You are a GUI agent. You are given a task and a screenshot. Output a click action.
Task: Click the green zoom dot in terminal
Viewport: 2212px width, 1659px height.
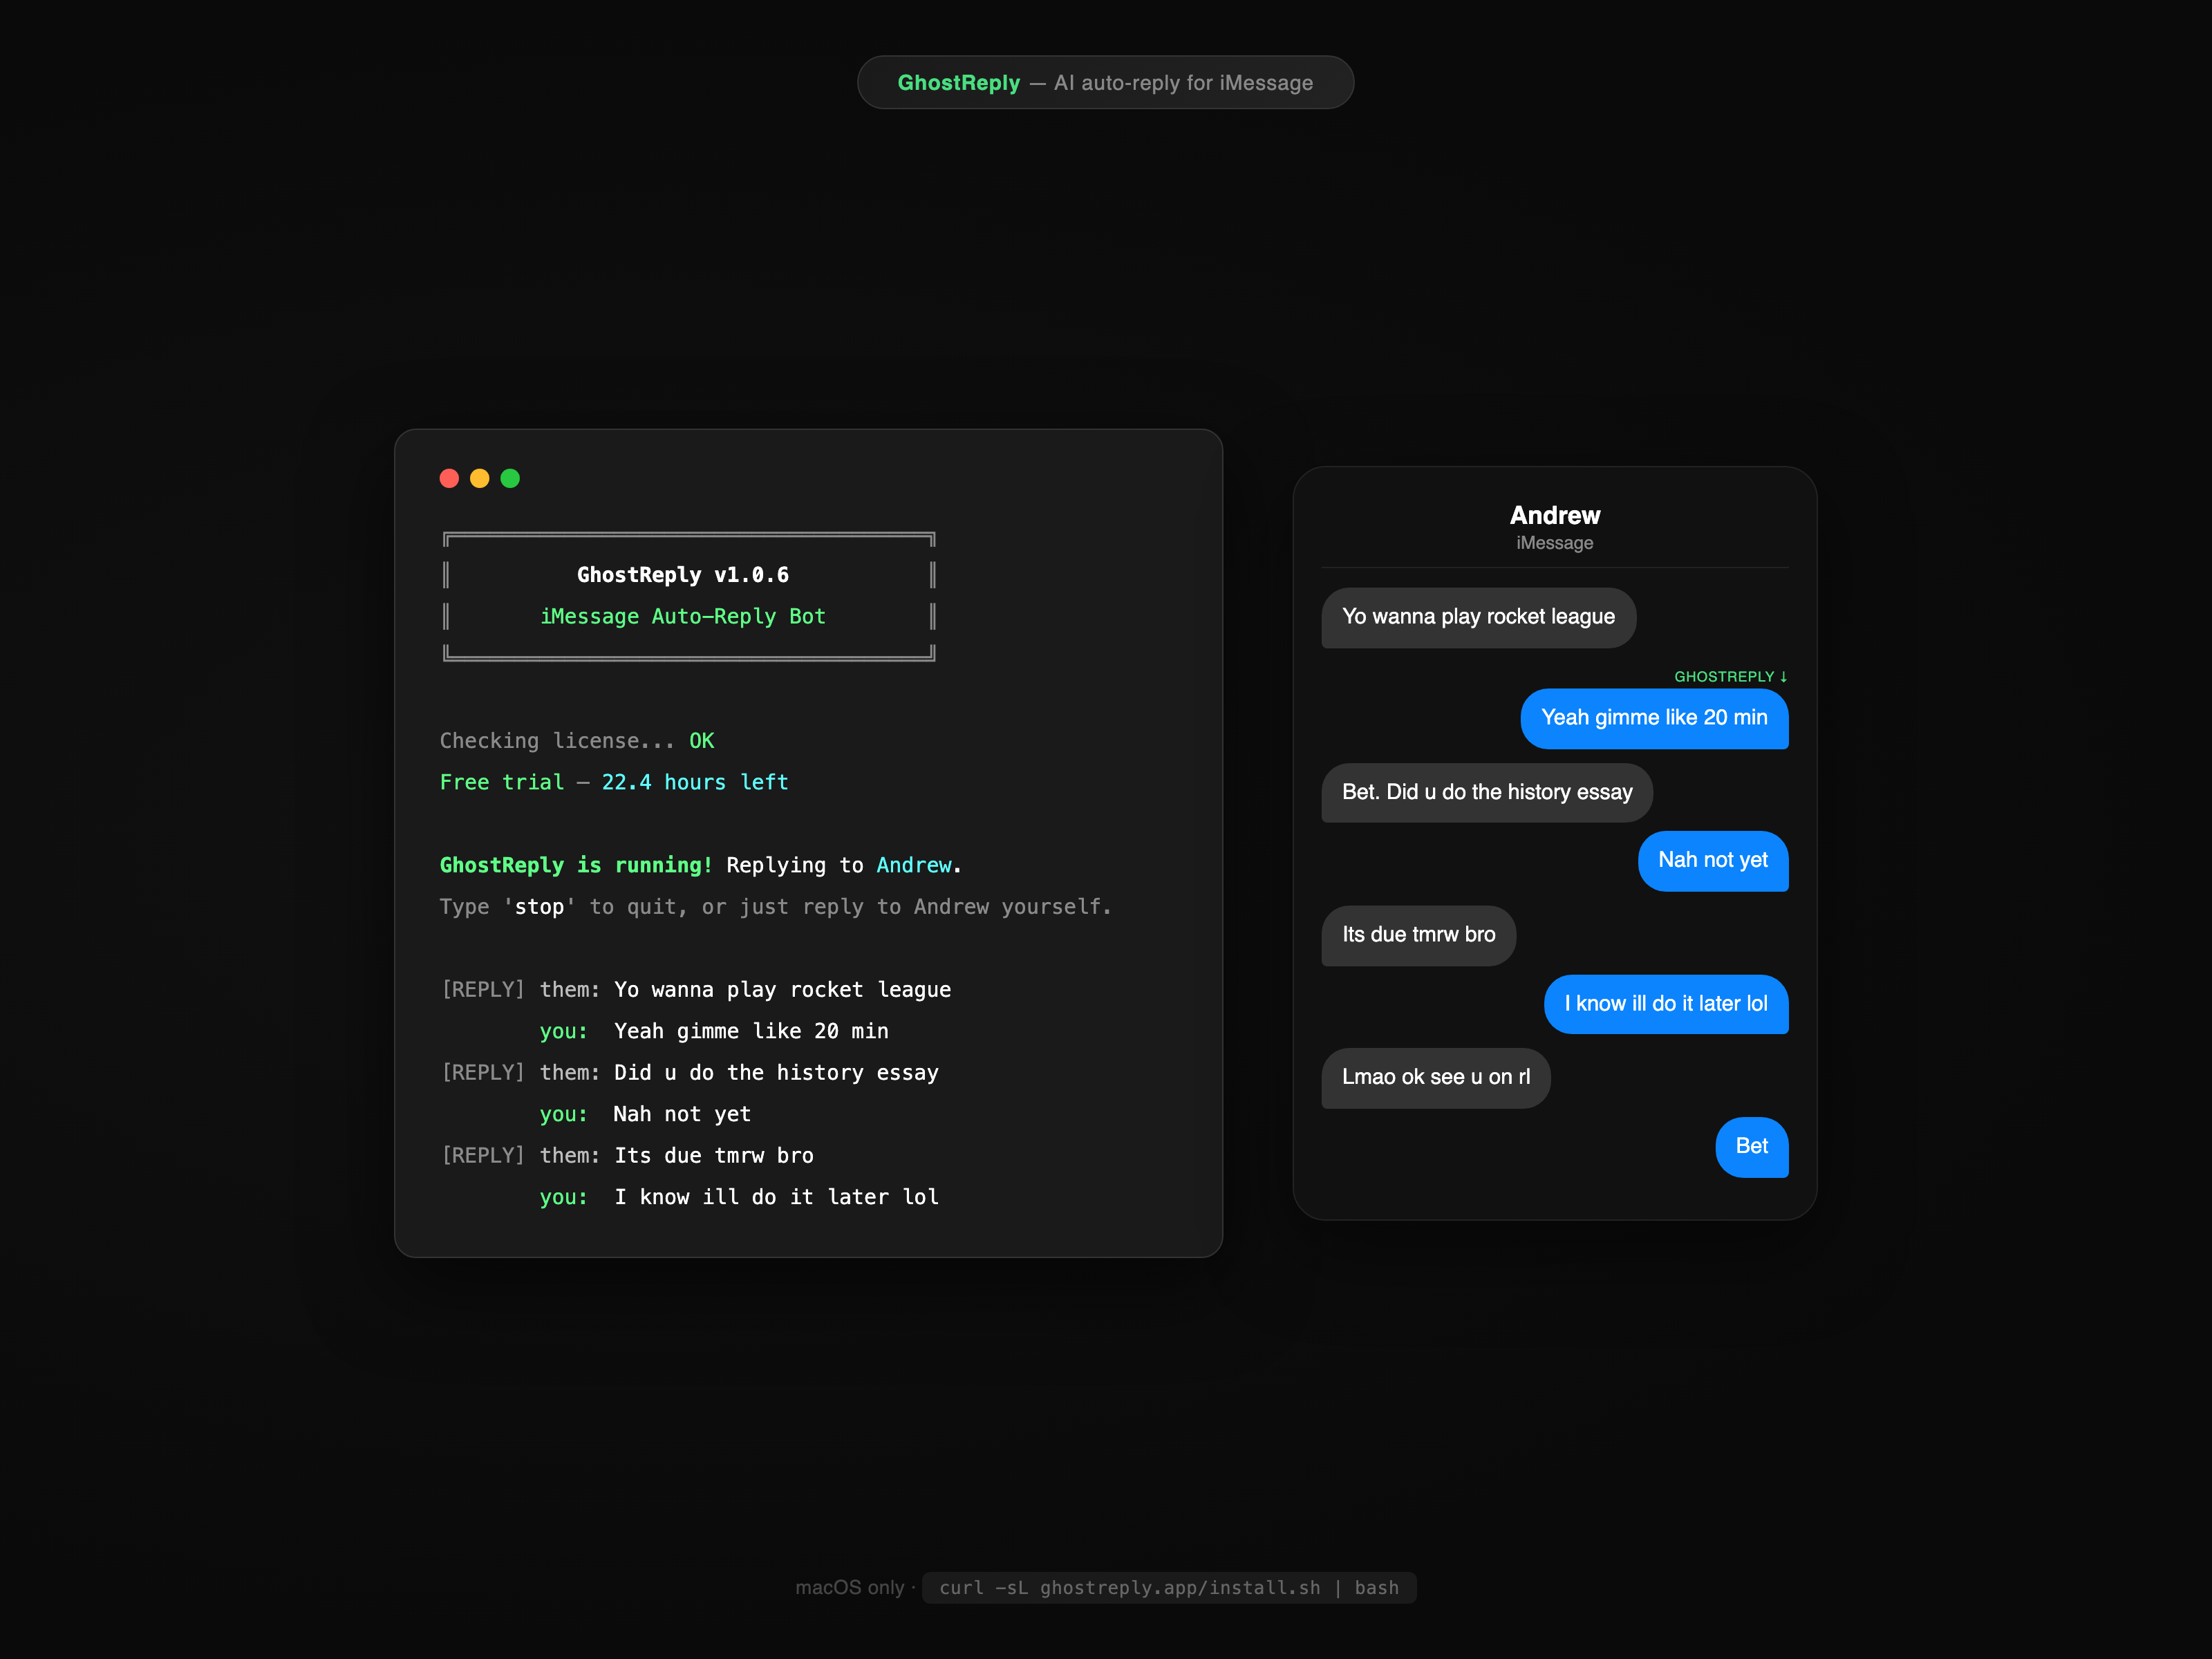point(510,478)
